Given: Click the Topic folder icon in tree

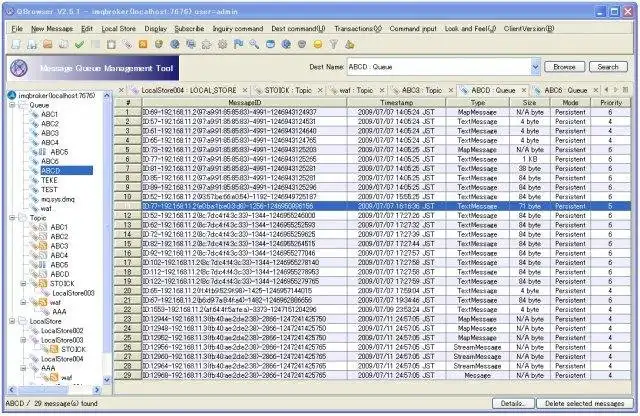Looking at the screenshot, I should pos(22,218).
